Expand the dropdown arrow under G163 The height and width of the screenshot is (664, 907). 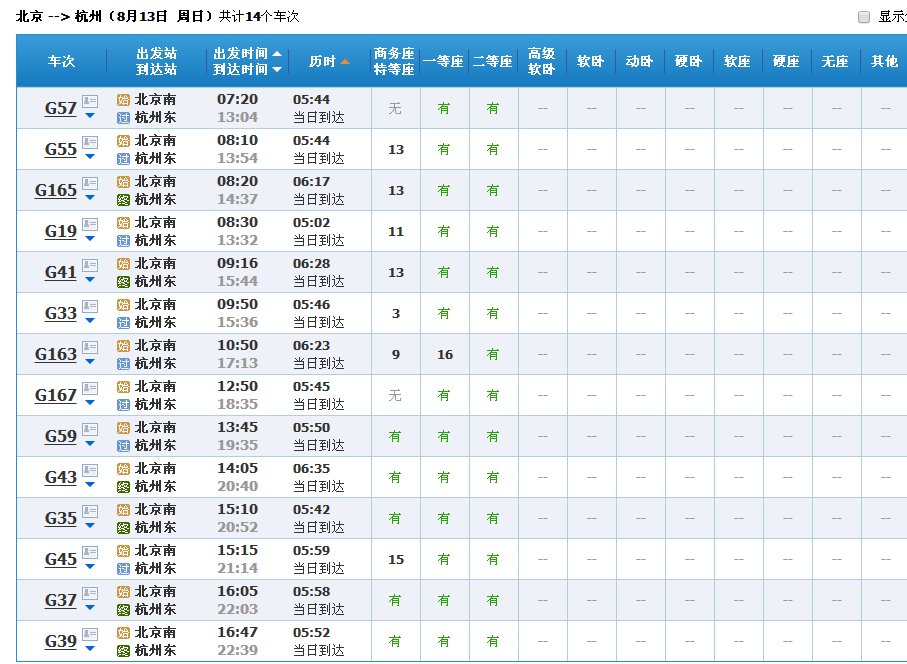tap(89, 363)
